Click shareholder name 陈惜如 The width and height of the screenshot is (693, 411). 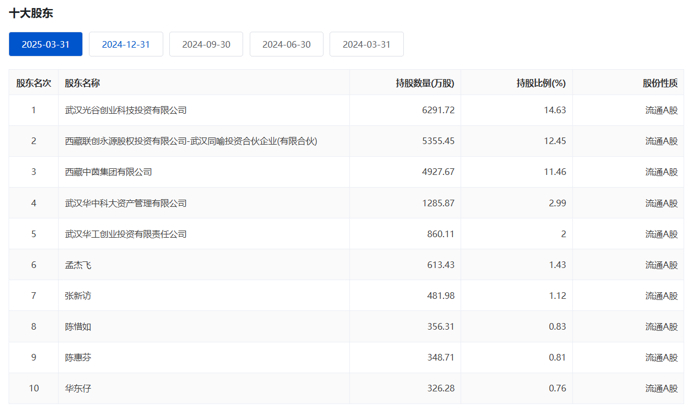click(78, 327)
